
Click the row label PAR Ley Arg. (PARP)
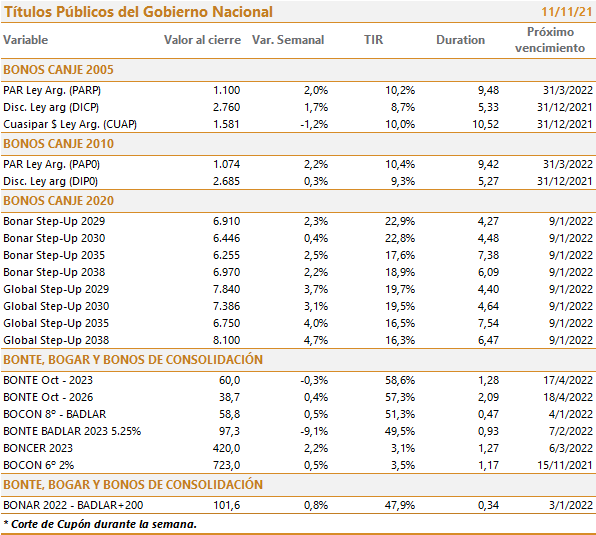[x=52, y=90]
